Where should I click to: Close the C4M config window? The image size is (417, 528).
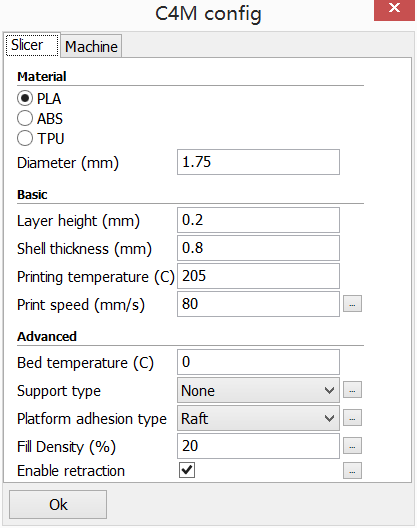[394, 10]
